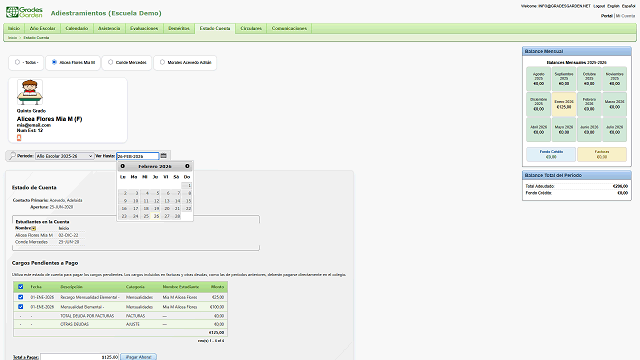Screen dimensions: 640x360
Task: Click the Inicio breadcrumb link
Action: (x=13, y=38)
